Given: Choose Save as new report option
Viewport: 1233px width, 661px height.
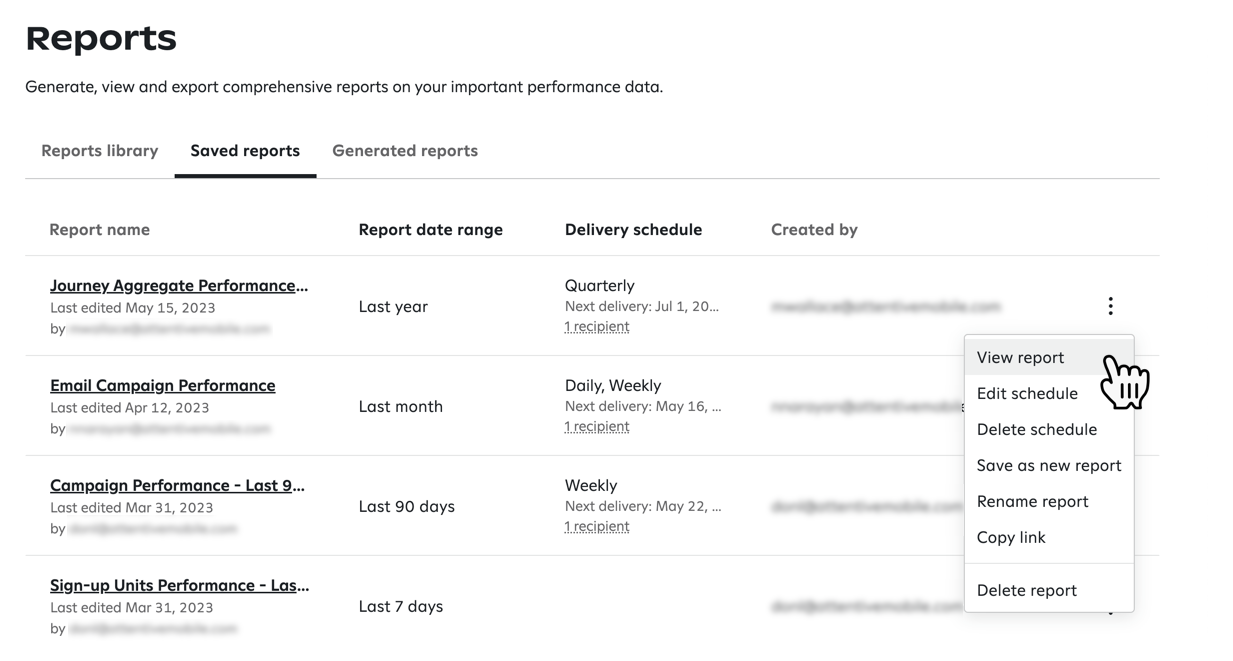Looking at the screenshot, I should (1048, 465).
